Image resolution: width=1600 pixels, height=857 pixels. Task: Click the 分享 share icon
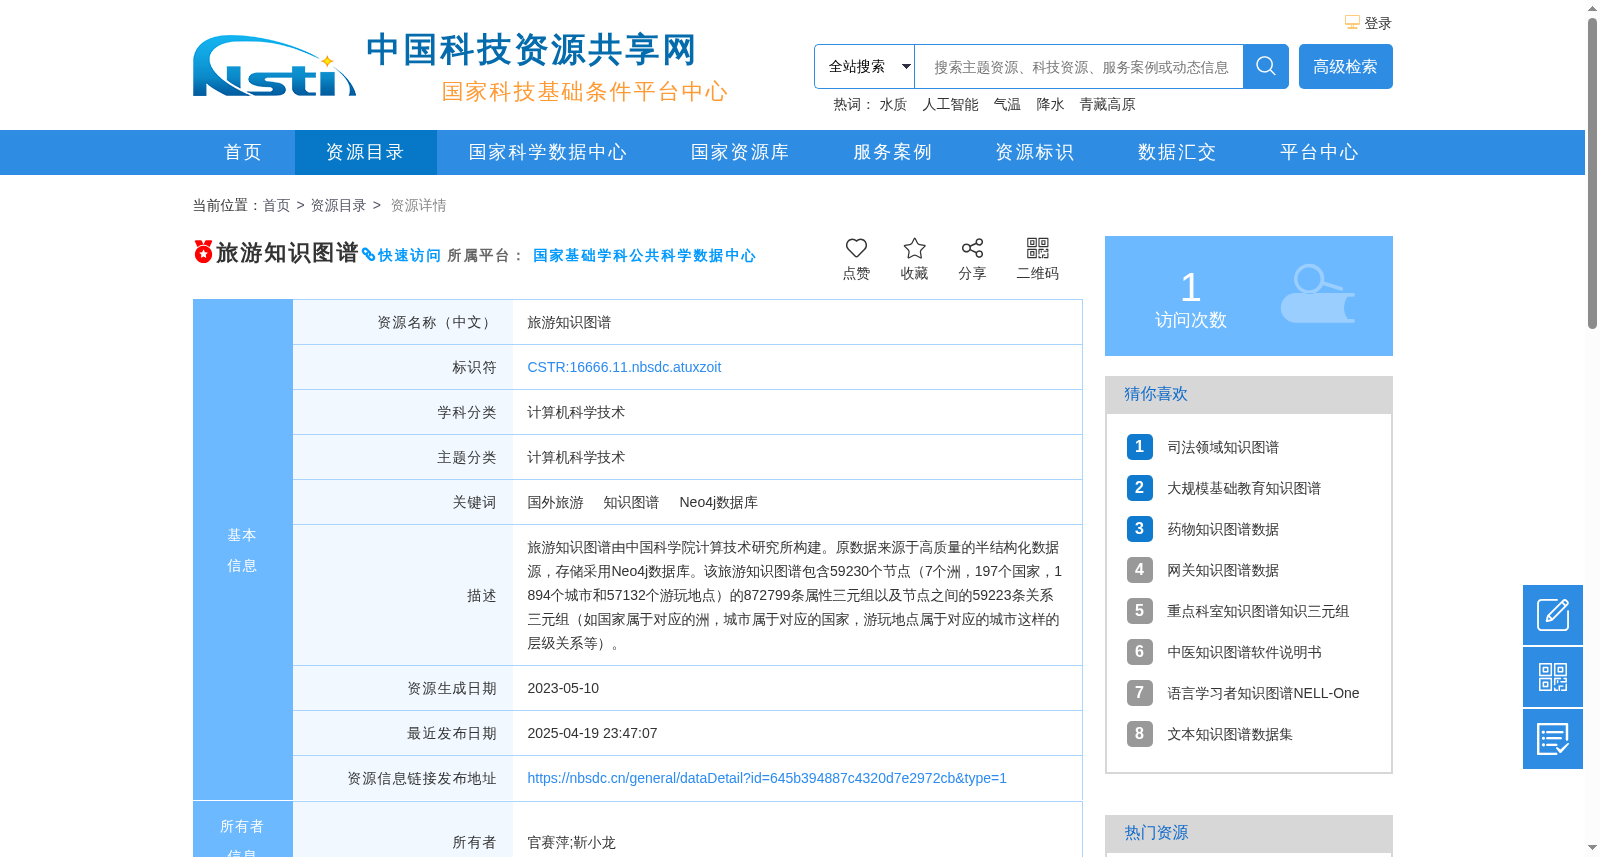[x=972, y=248]
